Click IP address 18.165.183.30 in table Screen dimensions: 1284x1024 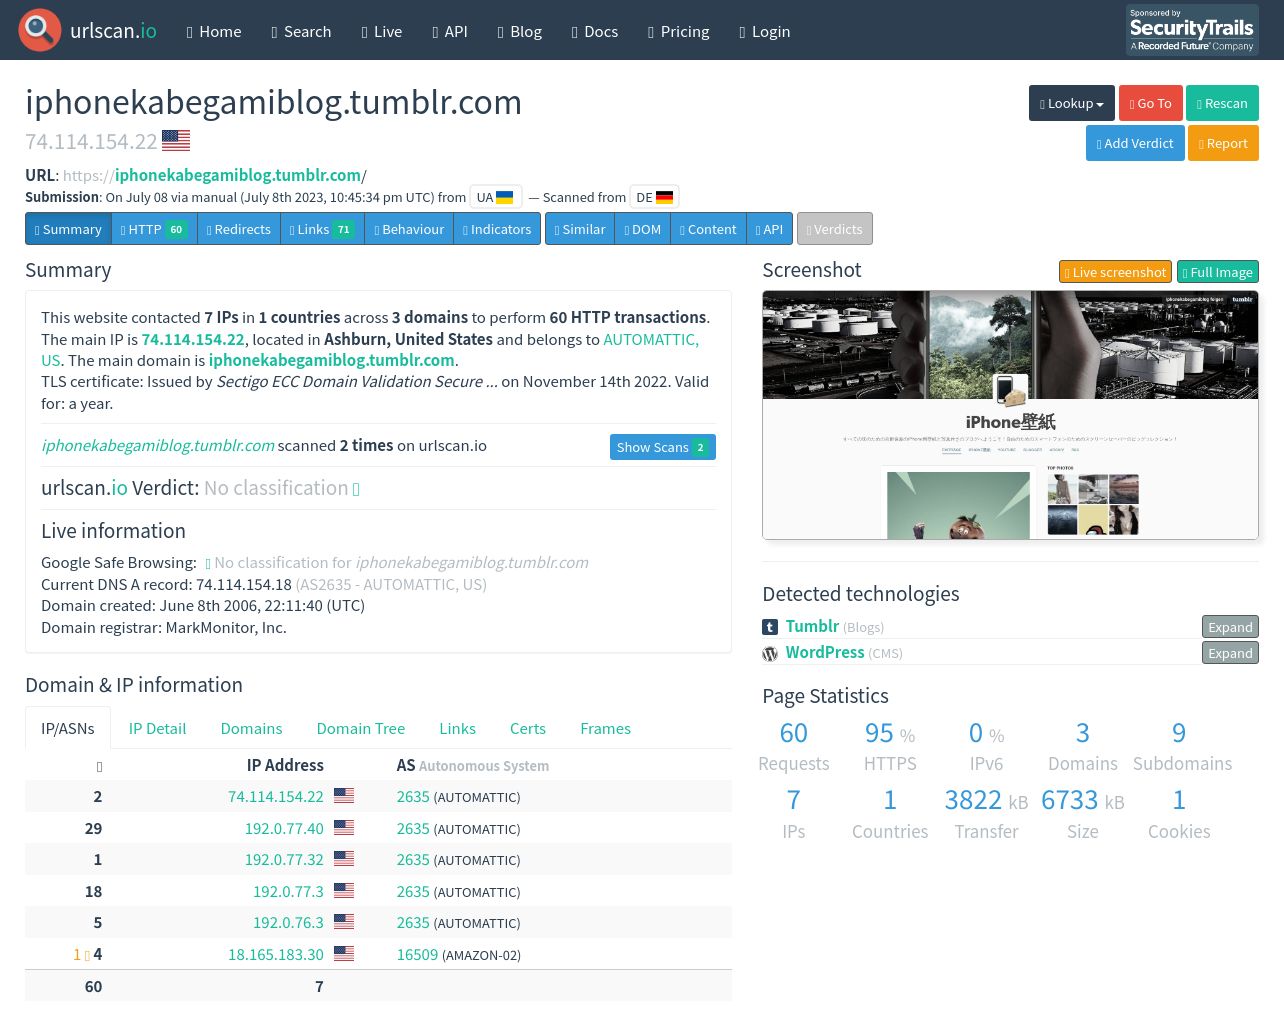coord(276,954)
